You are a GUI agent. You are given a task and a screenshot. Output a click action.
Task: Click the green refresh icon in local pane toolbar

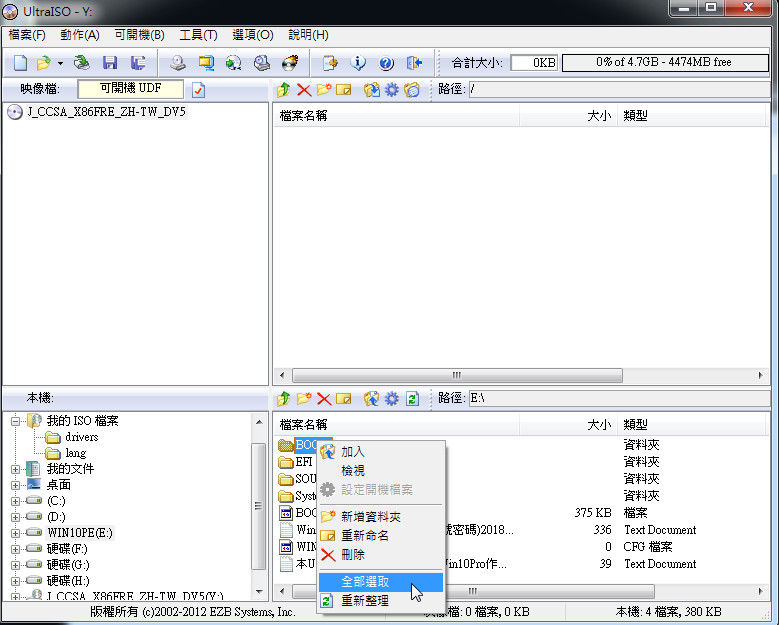coord(412,399)
